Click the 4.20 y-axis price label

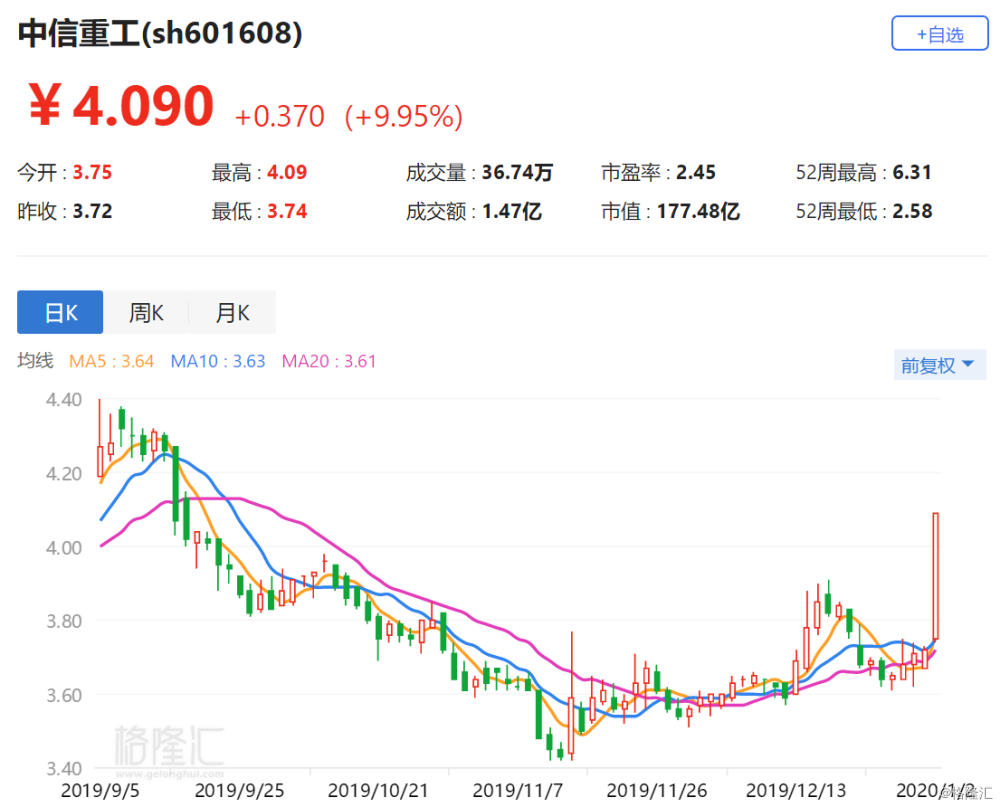(x=64, y=474)
